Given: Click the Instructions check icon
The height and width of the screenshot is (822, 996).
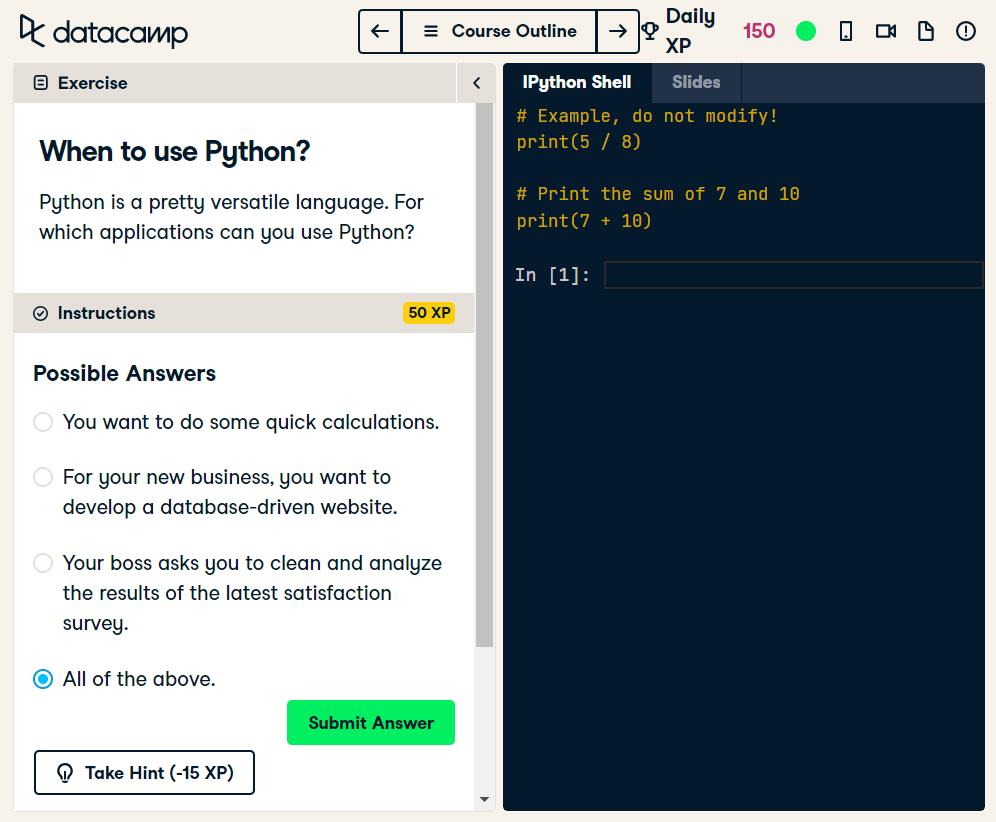Looking at the screenshot, I should [x=41, y=313].
